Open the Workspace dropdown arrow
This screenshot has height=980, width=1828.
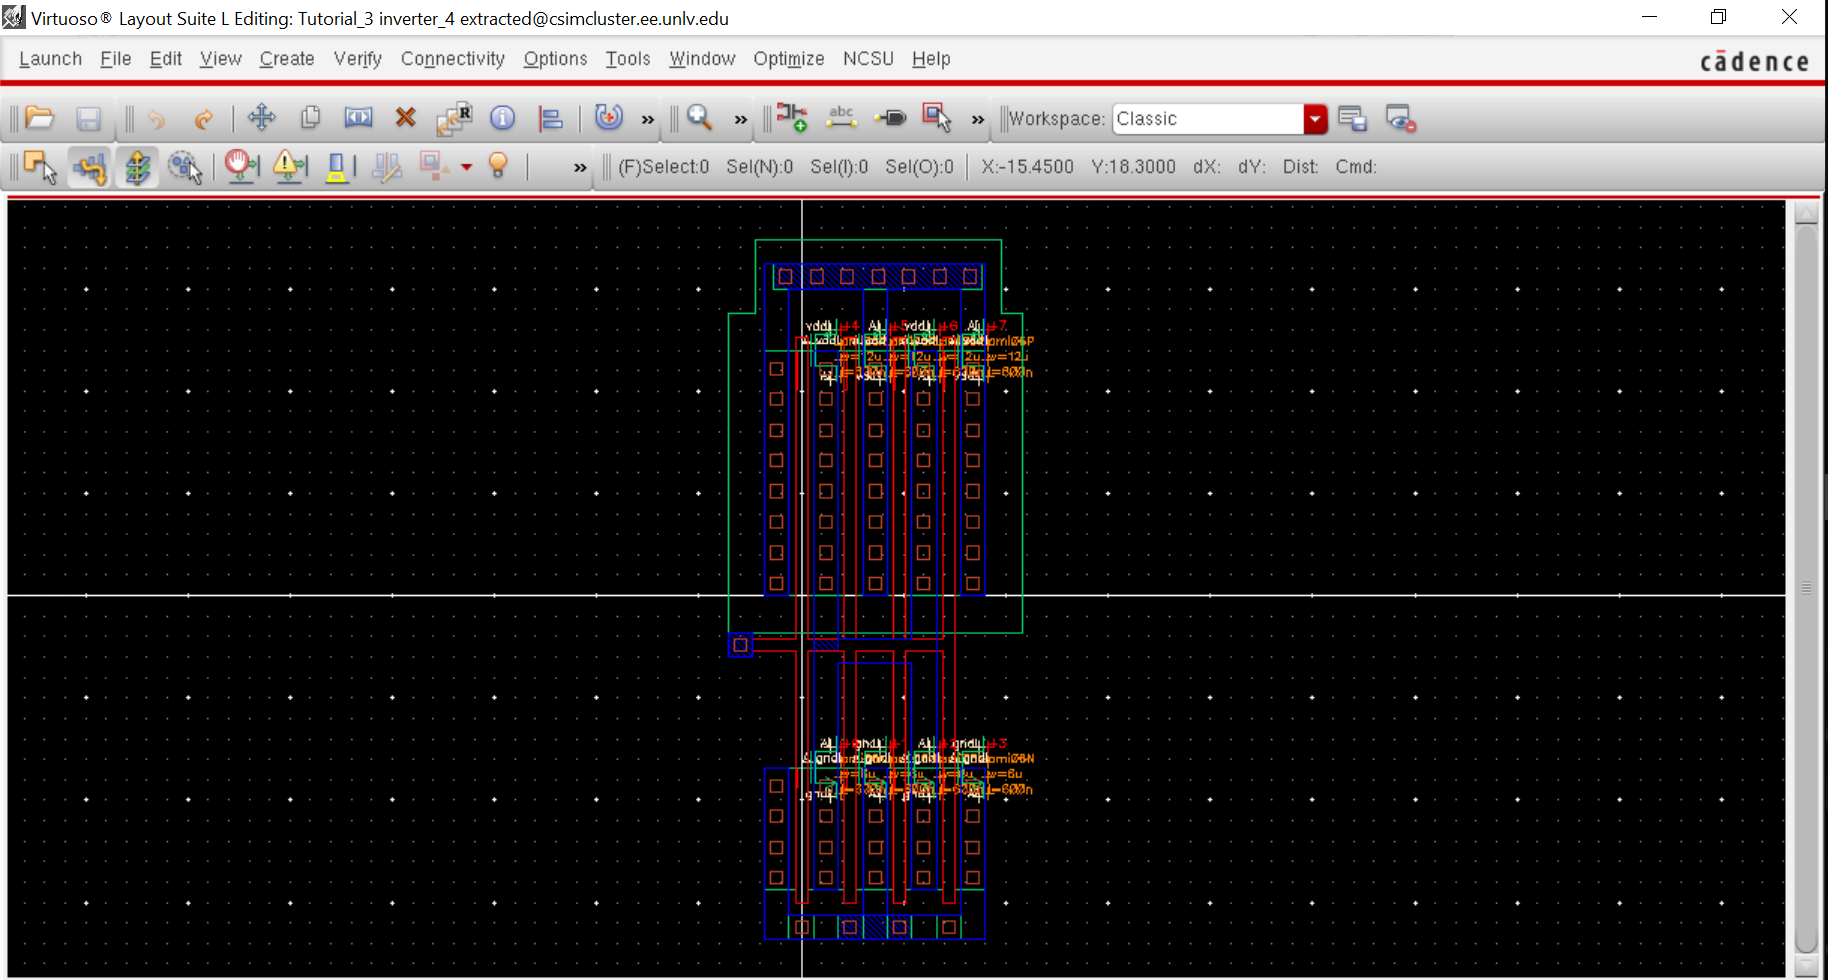pyautogui.click(x=1315, y=119)
